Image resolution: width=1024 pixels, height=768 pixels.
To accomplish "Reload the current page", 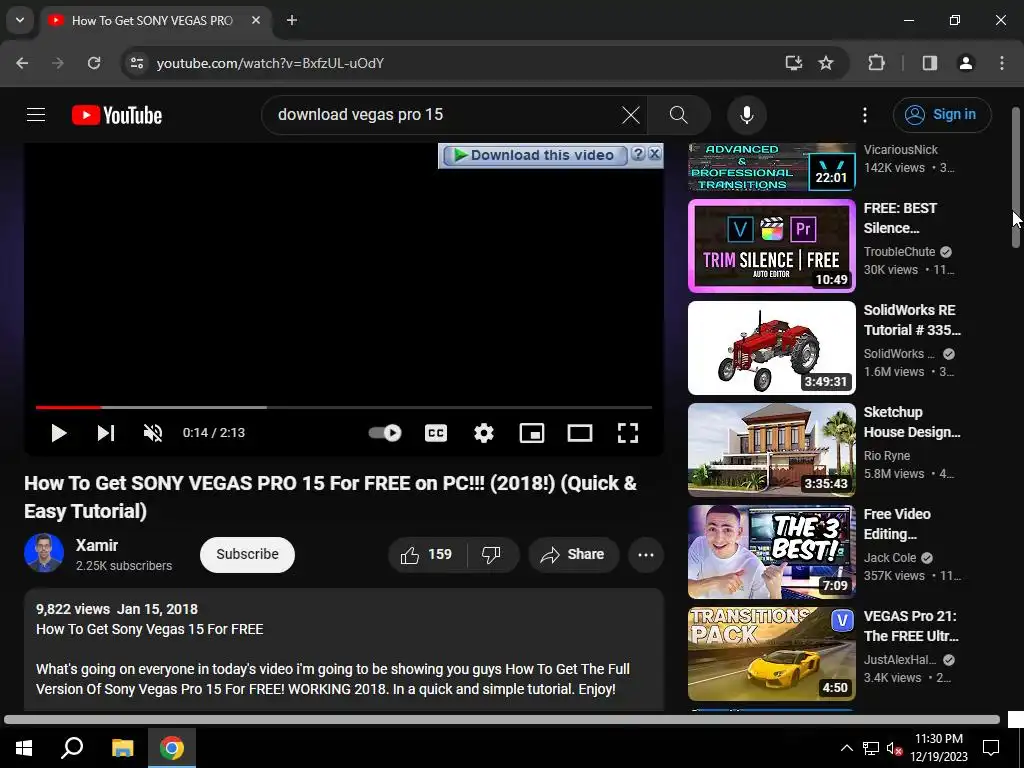I will [94, 63].
